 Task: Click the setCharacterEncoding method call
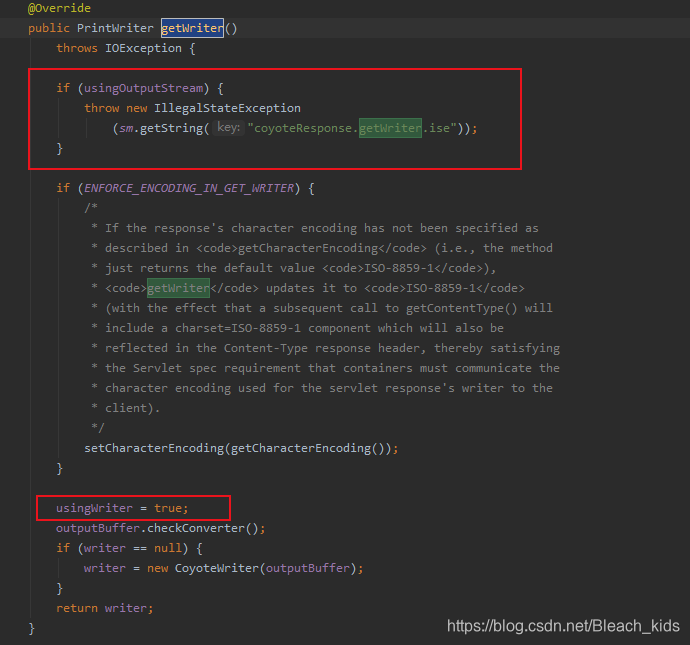(154, 448)
